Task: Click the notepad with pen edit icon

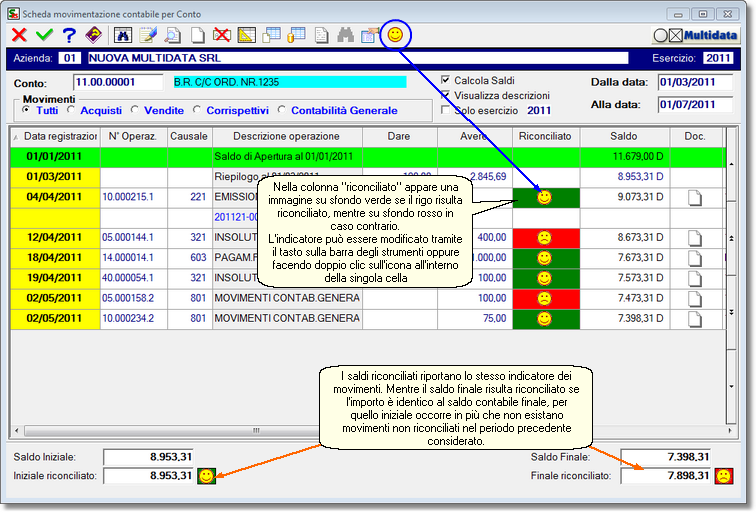Action: point(148,35)
